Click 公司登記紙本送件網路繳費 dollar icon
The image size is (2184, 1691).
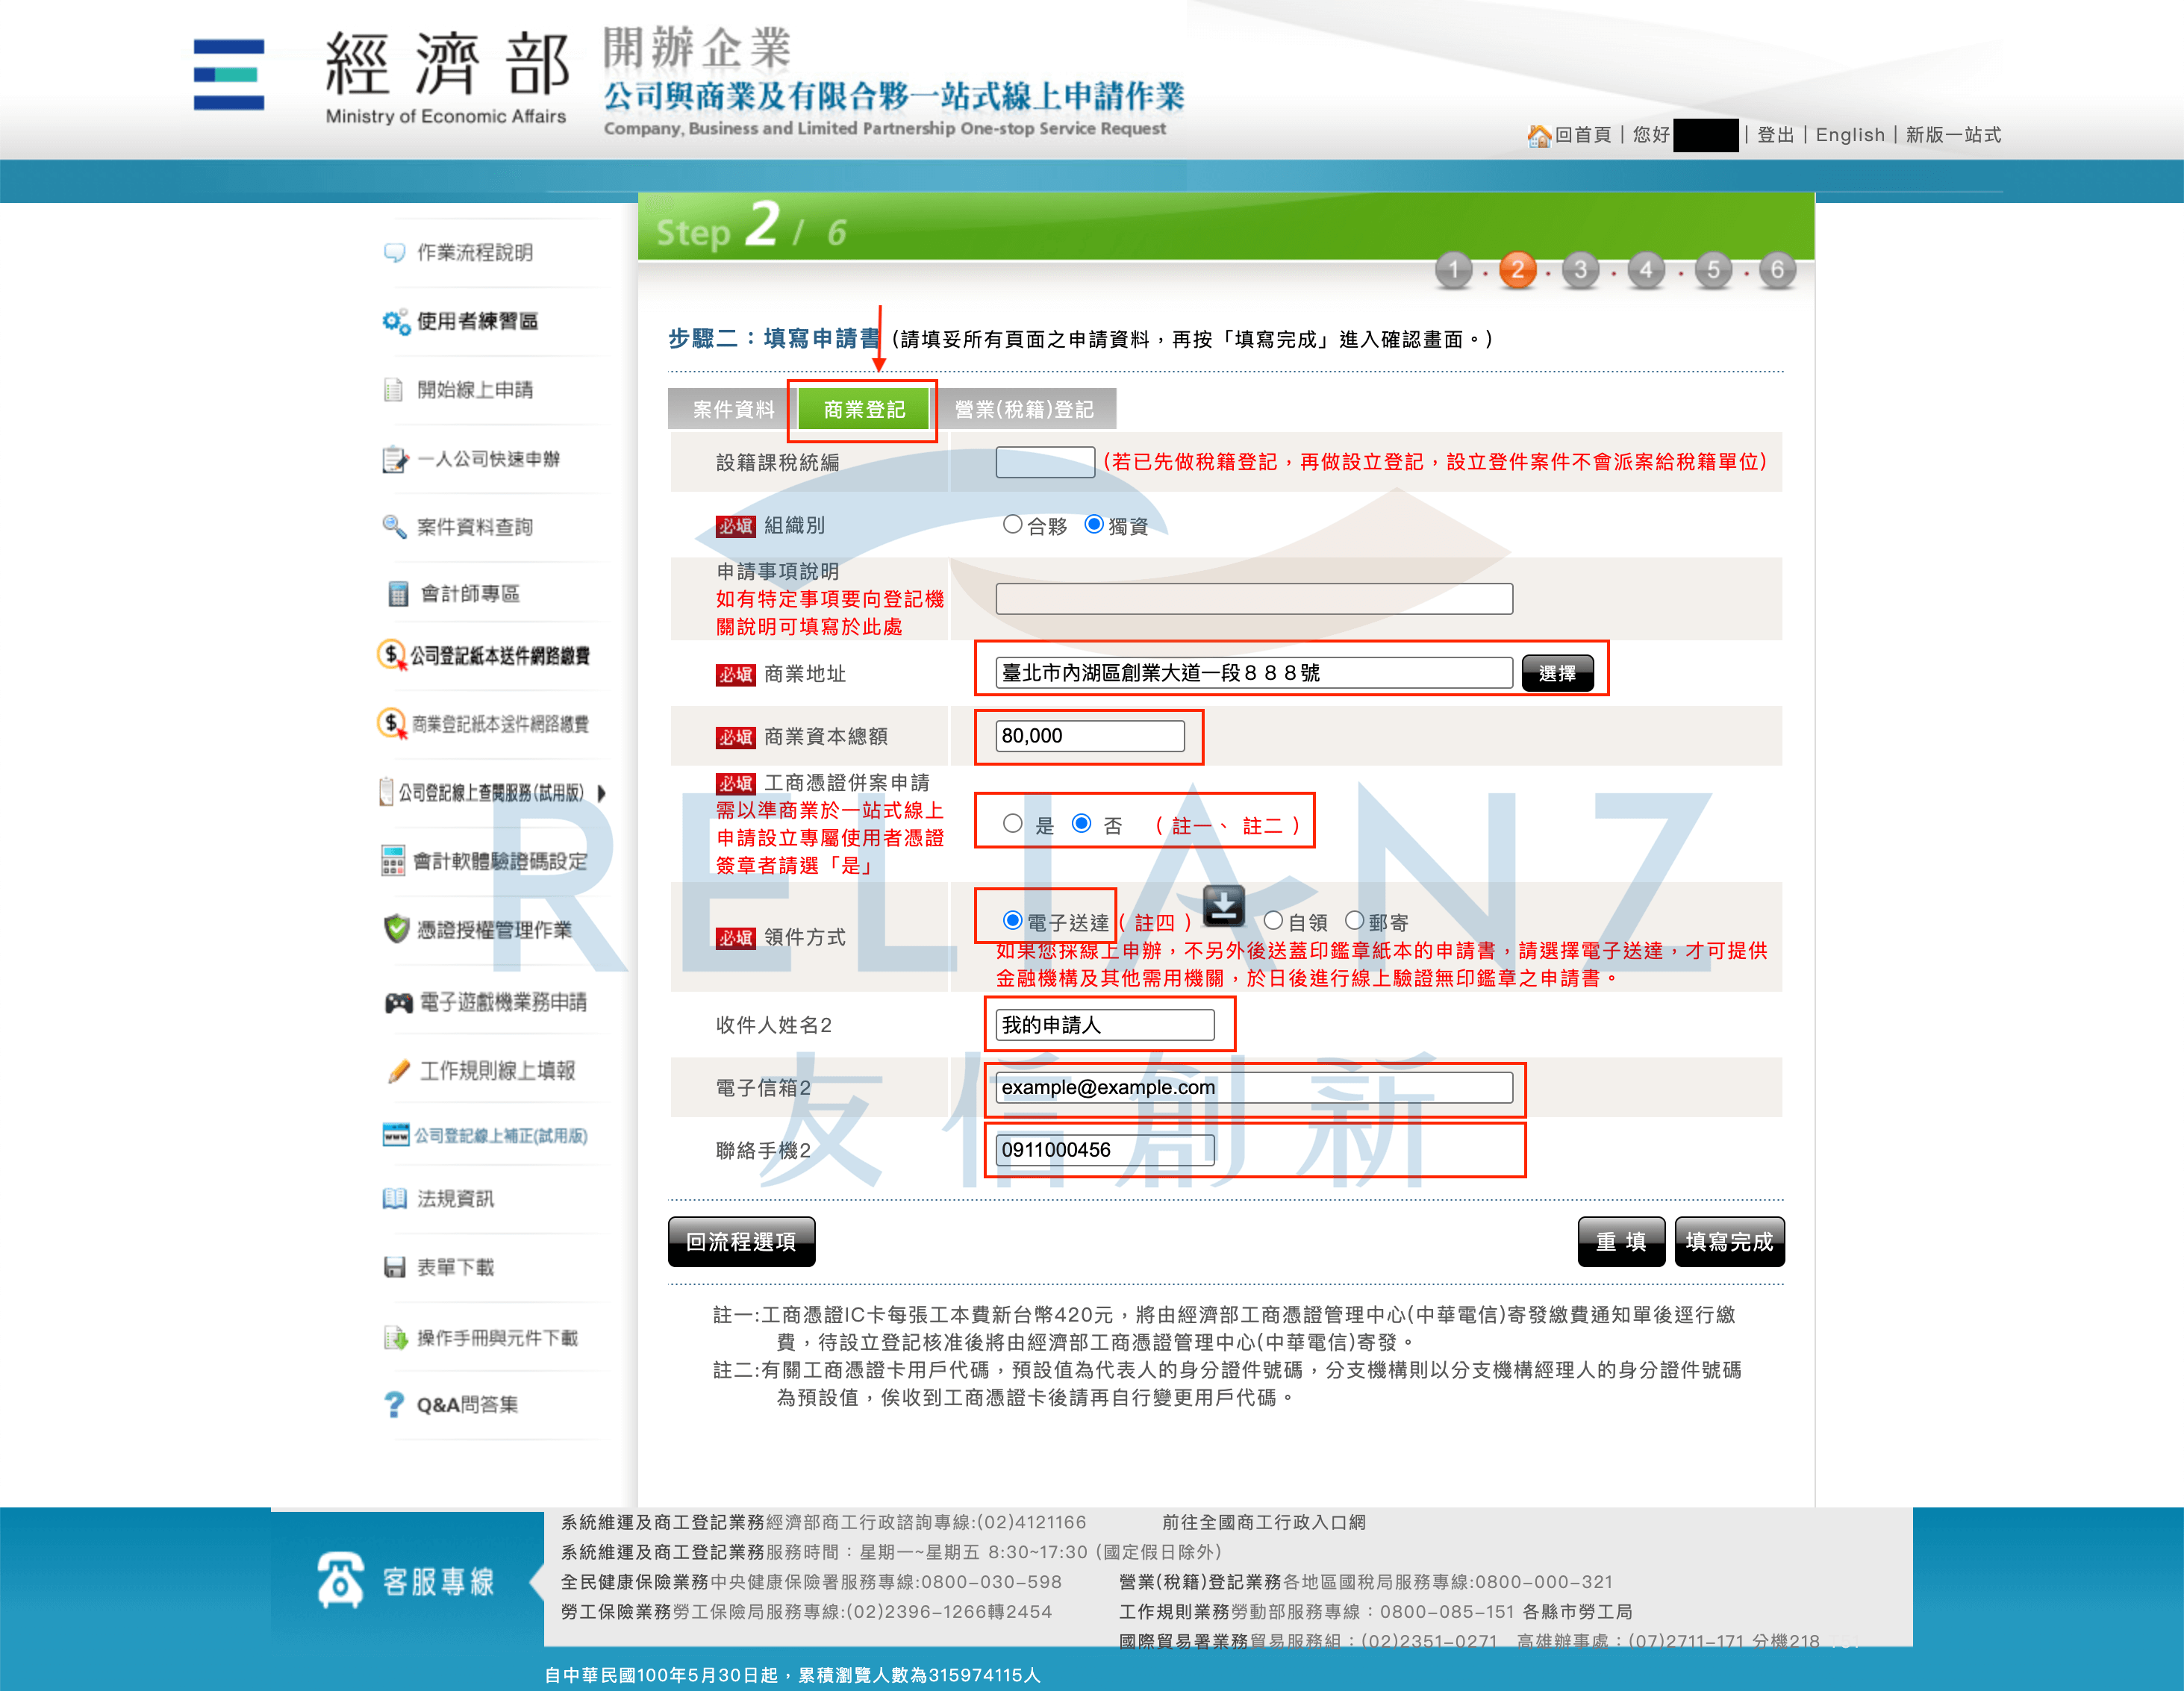[x=391, y=655]
